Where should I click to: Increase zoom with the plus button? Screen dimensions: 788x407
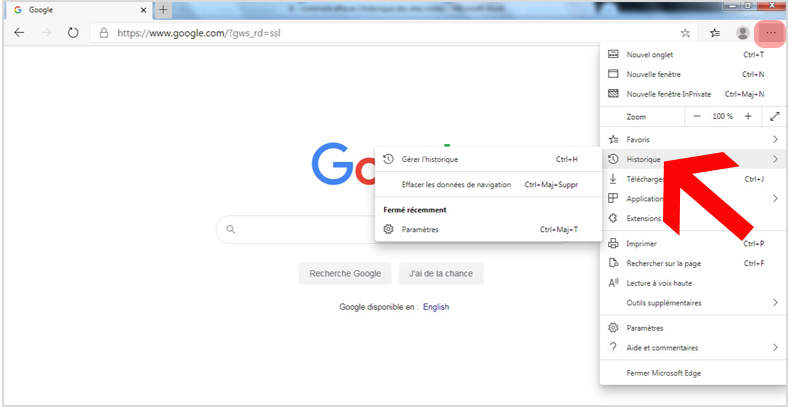(748, 116)
